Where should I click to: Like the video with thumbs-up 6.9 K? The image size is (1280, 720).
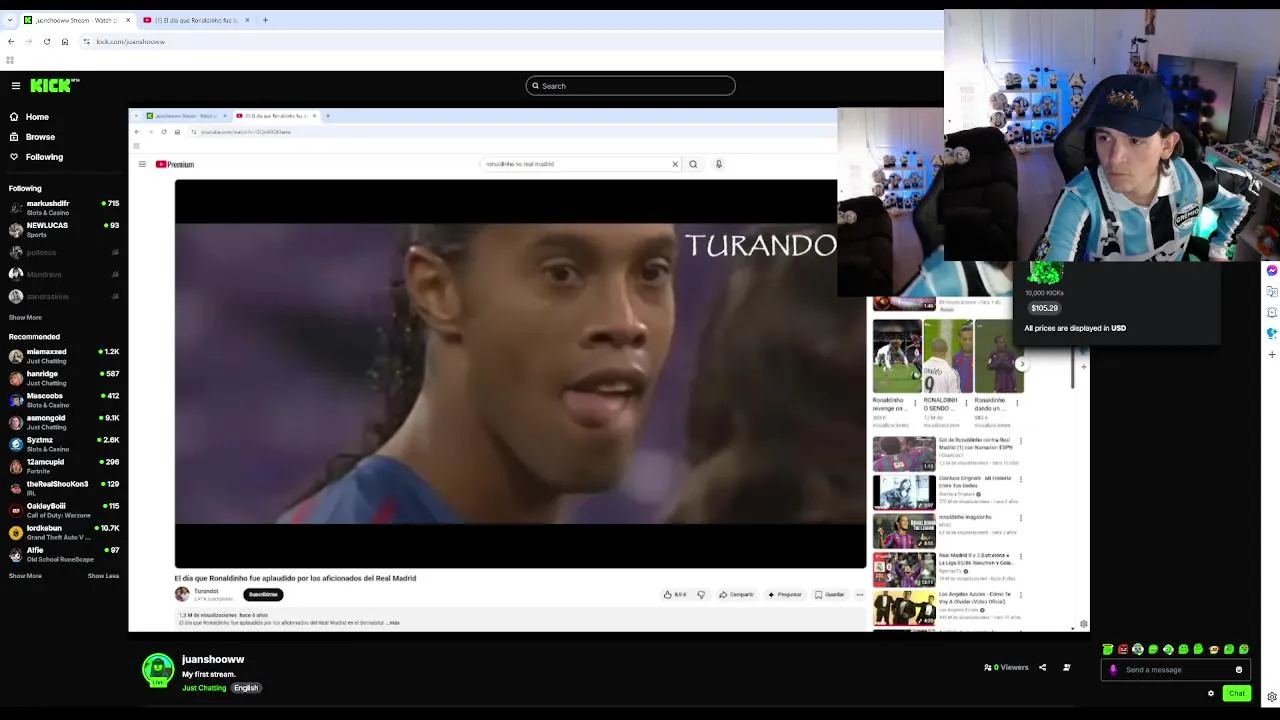click(x=675, y=595)
